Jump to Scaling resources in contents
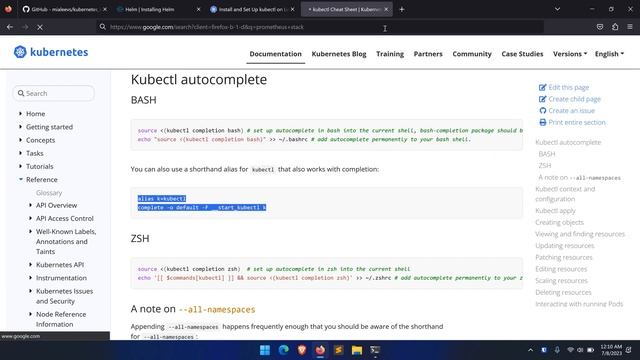This screenshot has width=640, height=360. (x=561, y=281)
